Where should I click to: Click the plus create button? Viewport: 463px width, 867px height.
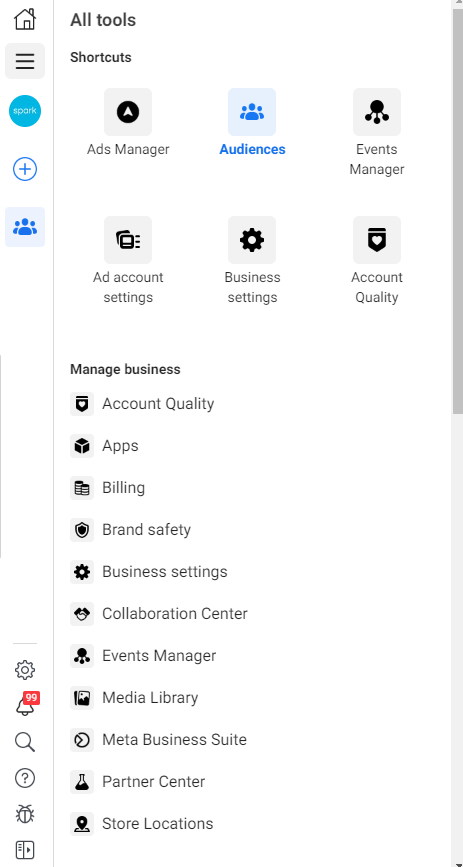point(25,169)
